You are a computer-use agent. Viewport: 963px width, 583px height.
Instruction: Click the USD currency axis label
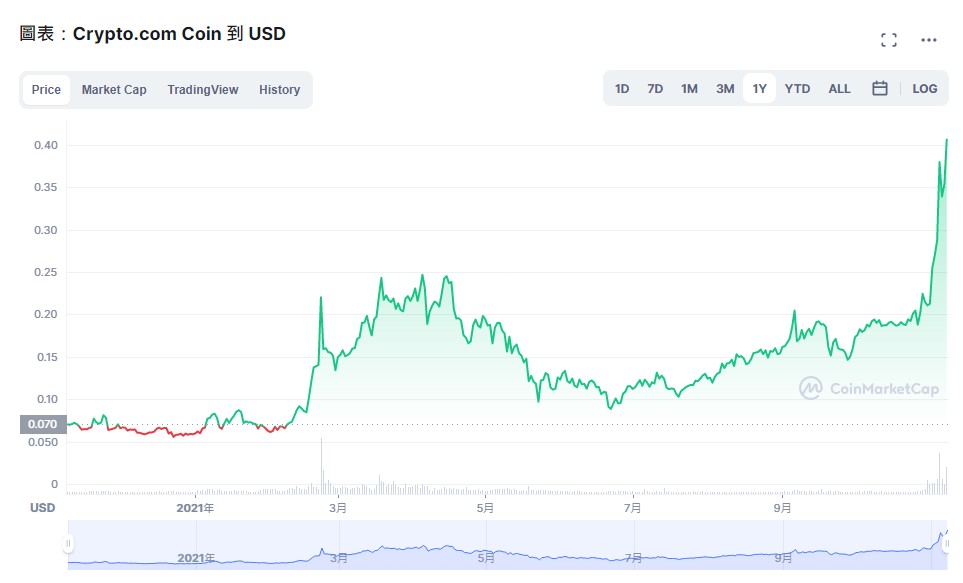[42, 508]
